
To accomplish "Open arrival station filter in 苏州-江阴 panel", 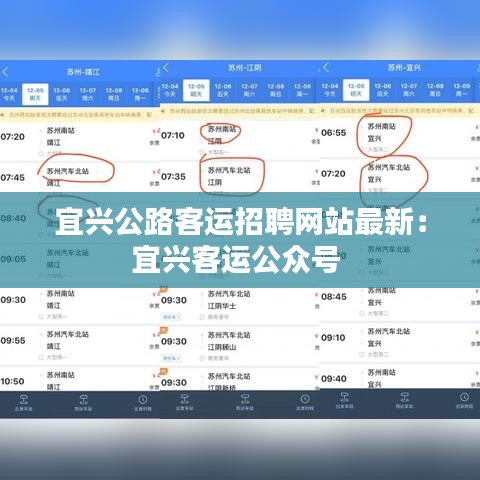I will point(245,402).
